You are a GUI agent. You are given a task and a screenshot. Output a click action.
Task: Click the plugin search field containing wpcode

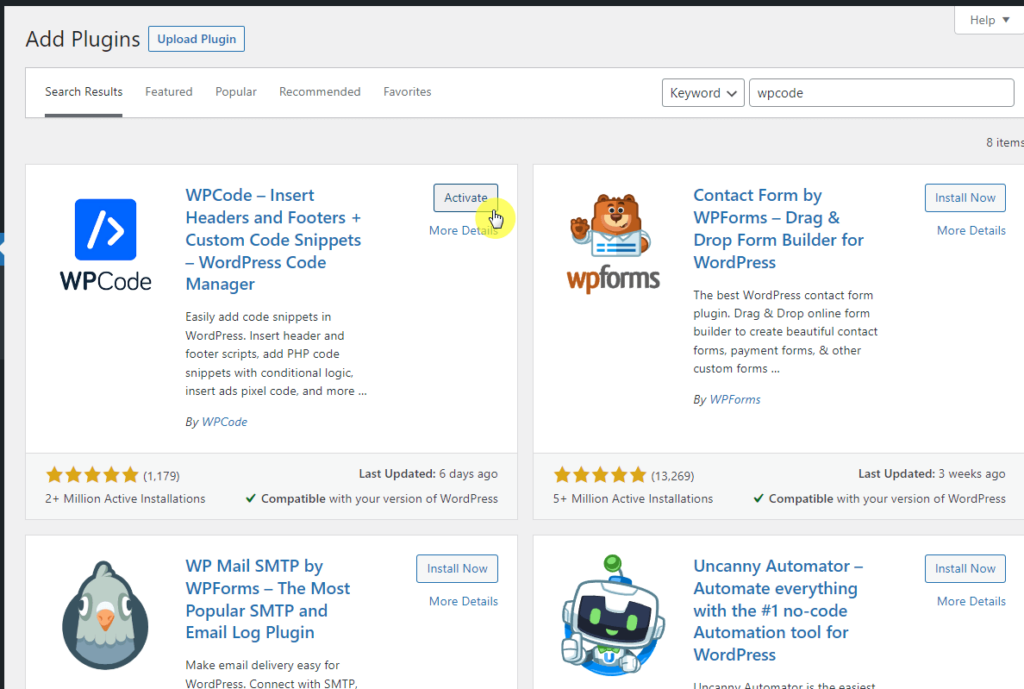881,93
